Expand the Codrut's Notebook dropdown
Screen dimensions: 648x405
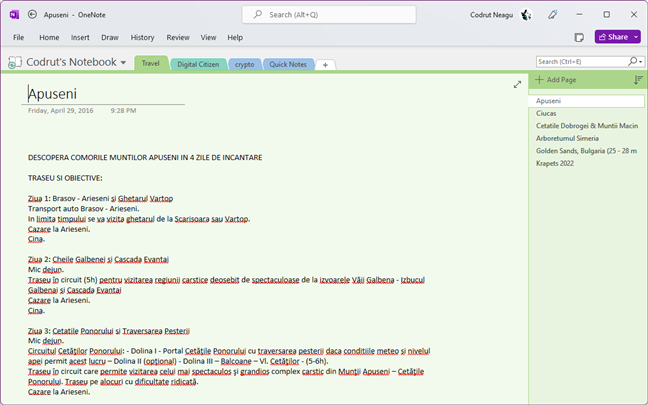tap(123, 63)
